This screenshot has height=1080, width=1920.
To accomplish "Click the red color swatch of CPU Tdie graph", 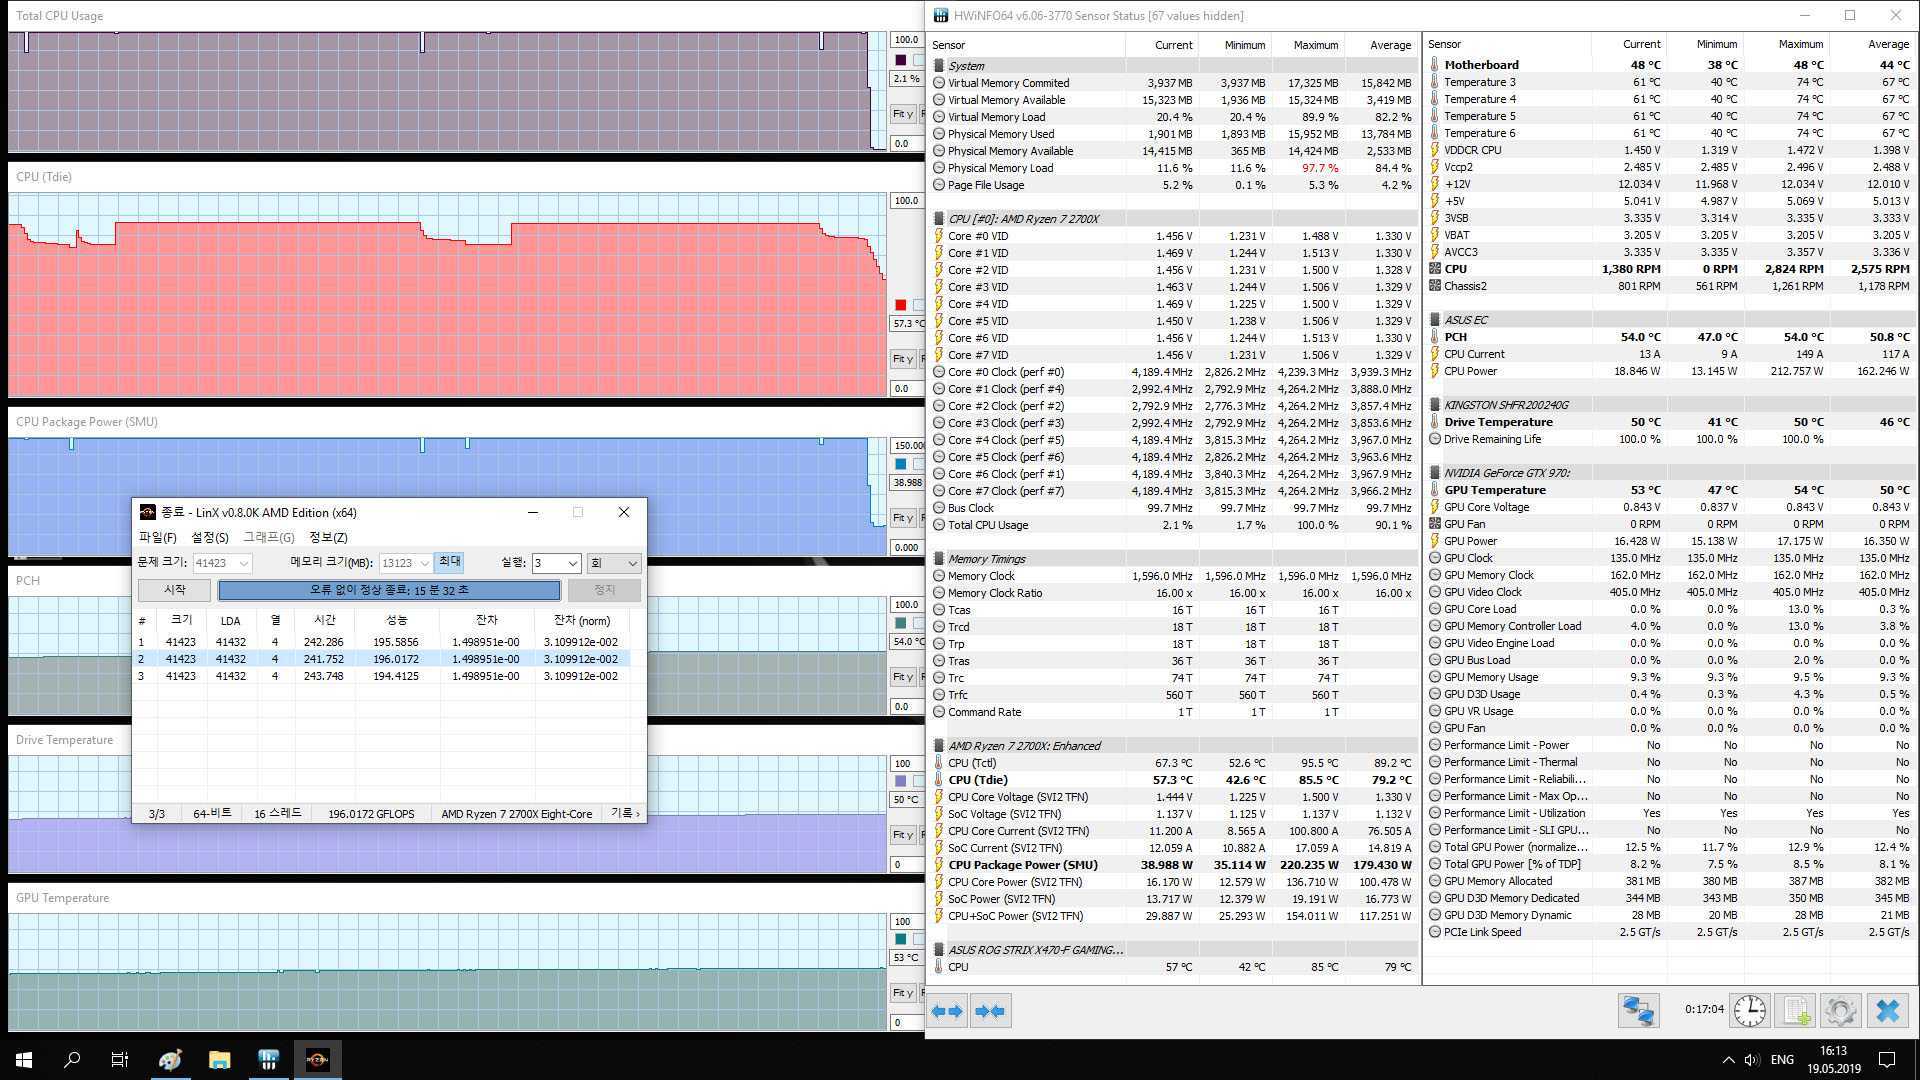I will tap(900, 305).
